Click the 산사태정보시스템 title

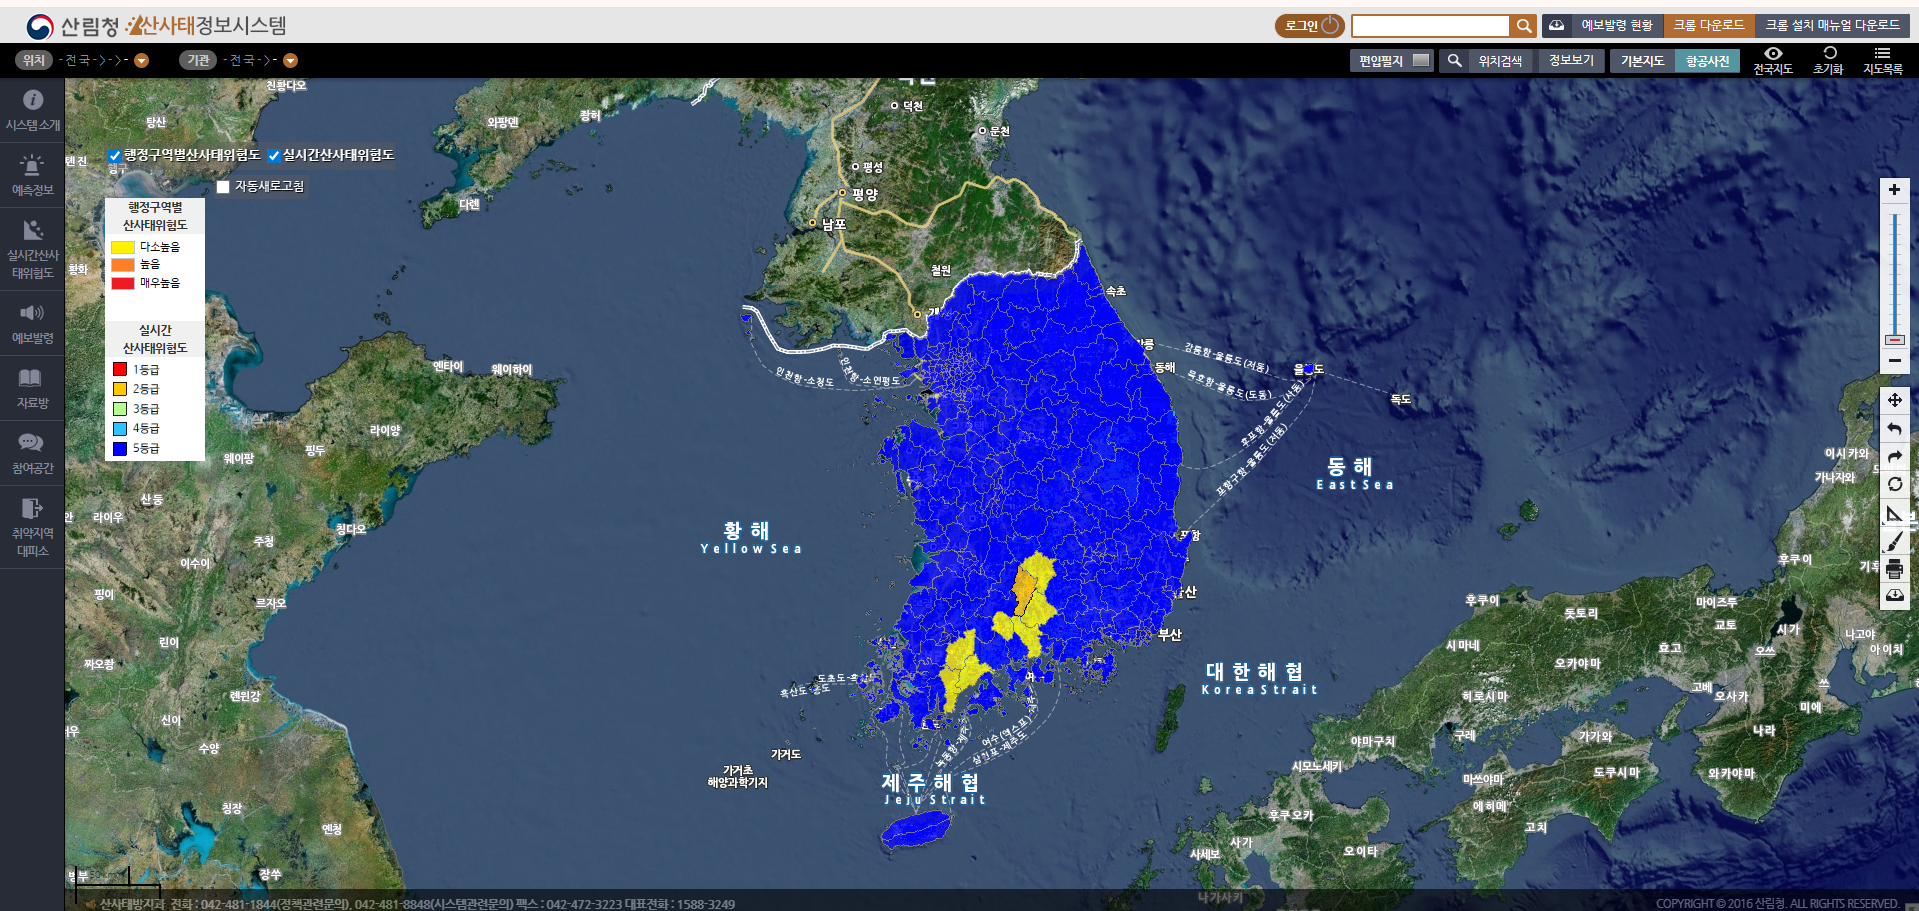point(206,26)
